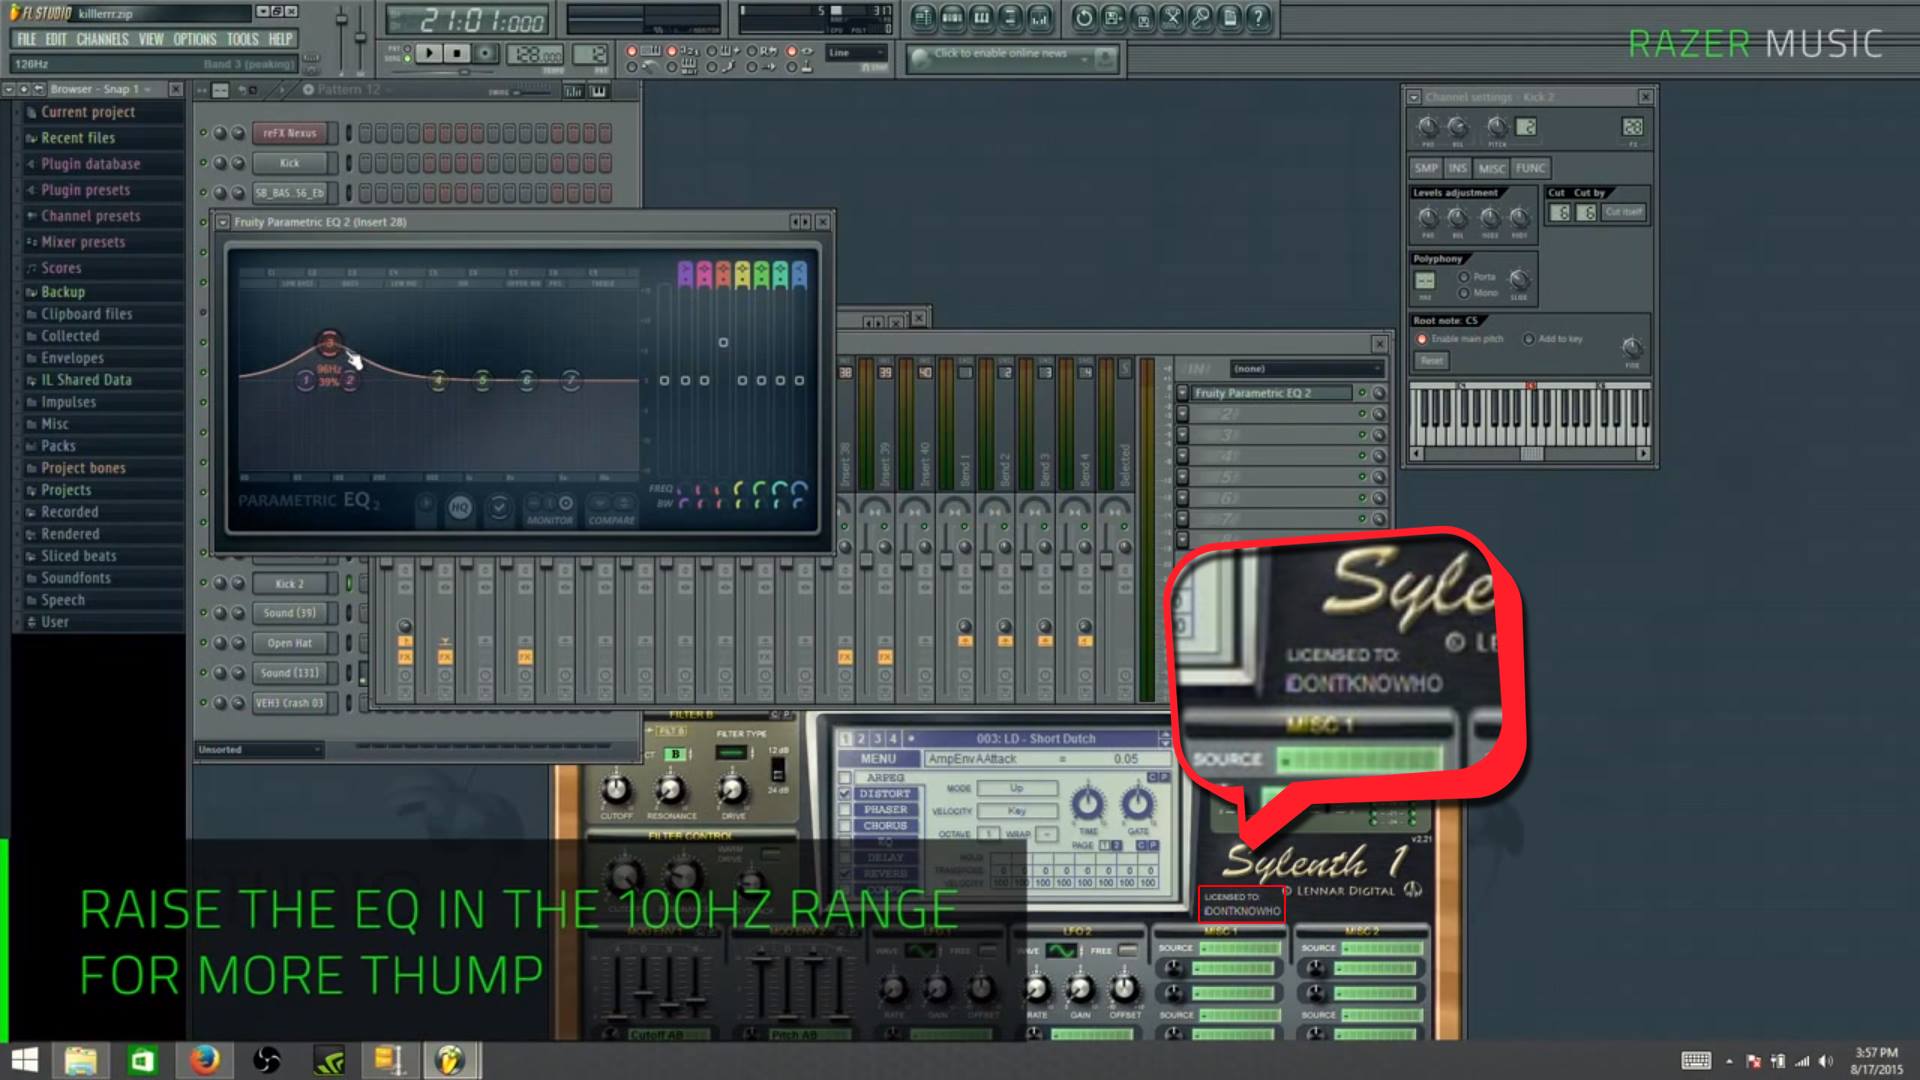Screen dimensions: 1920x1080
Task: Click the Open Hat channel button
Action: [x=290, y=643]
